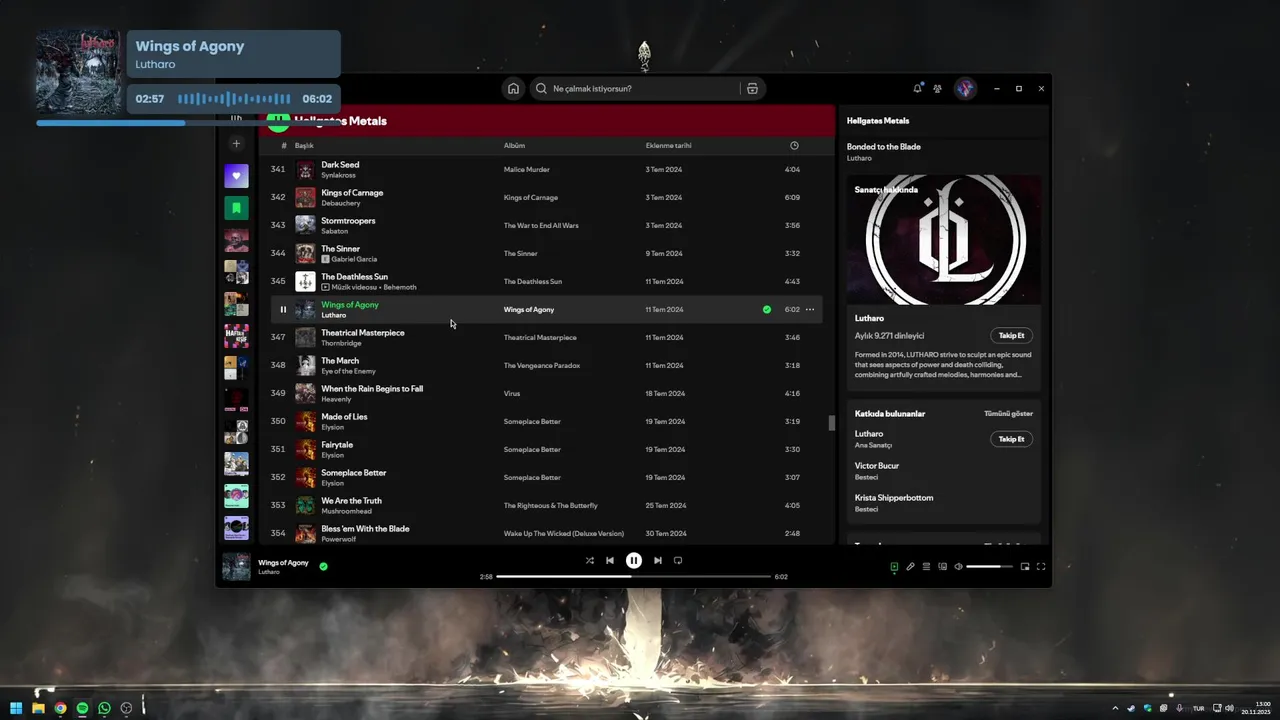Open Lutharo artist image in Sanatçı hakkında
The height and width of the screenshot is (720, 1280).
(944, 240)
